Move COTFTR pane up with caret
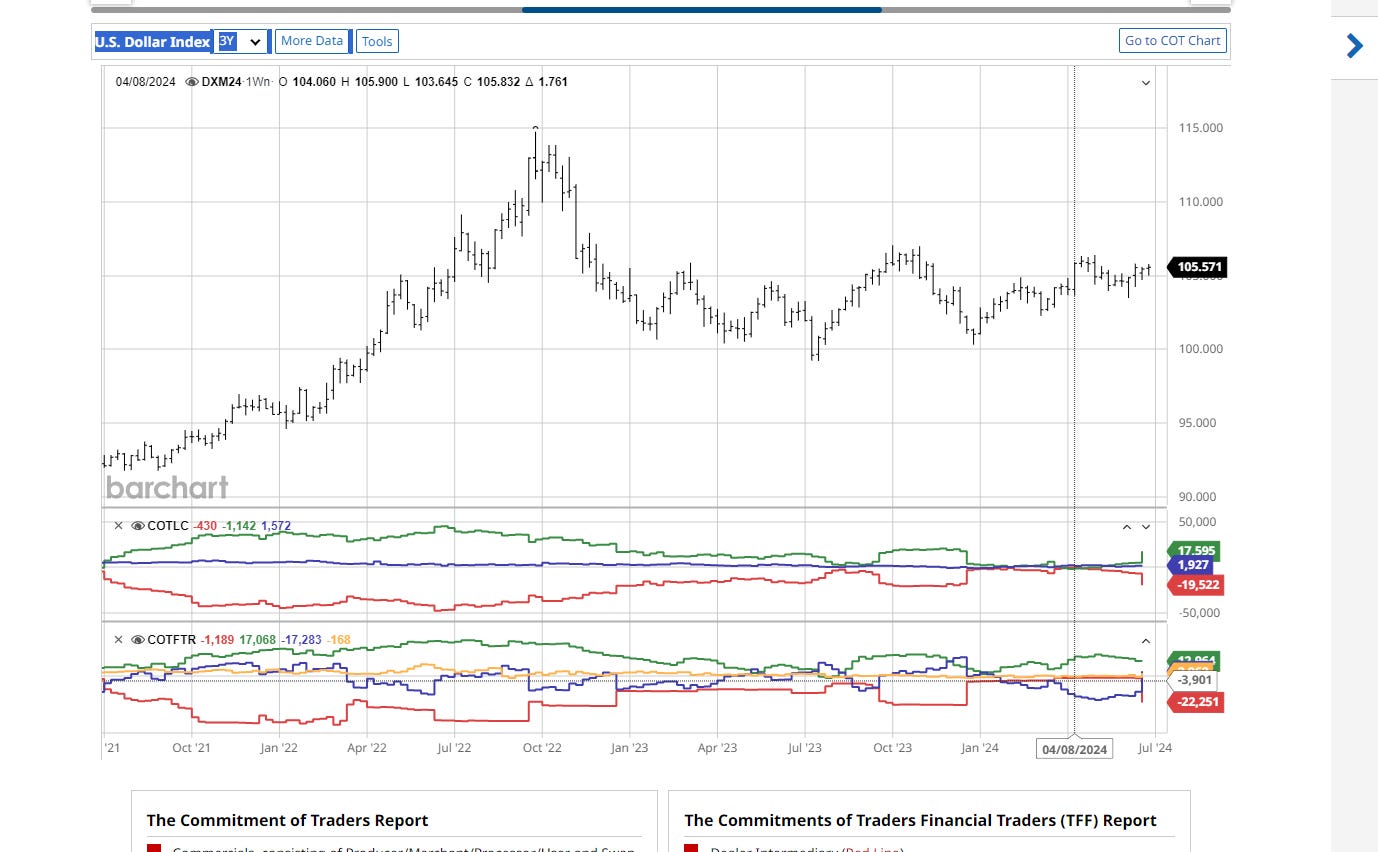 1146,641
